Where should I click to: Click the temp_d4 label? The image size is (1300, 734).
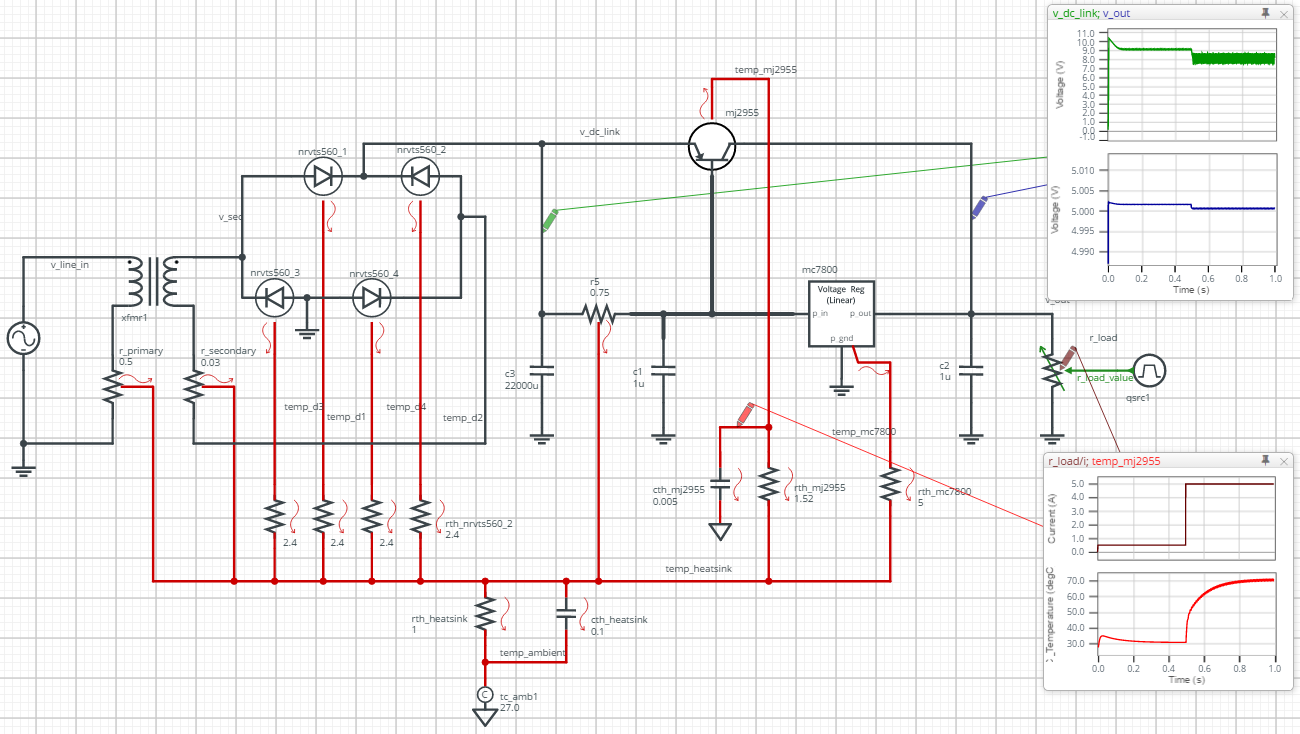click(406, 406)
